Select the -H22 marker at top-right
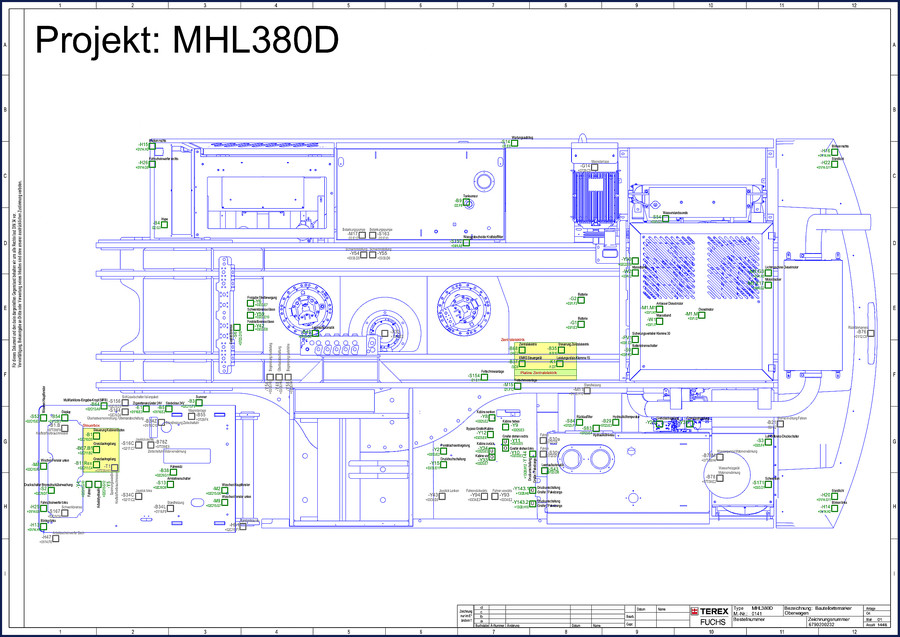 pyautogui.click(x=835, y=164)
